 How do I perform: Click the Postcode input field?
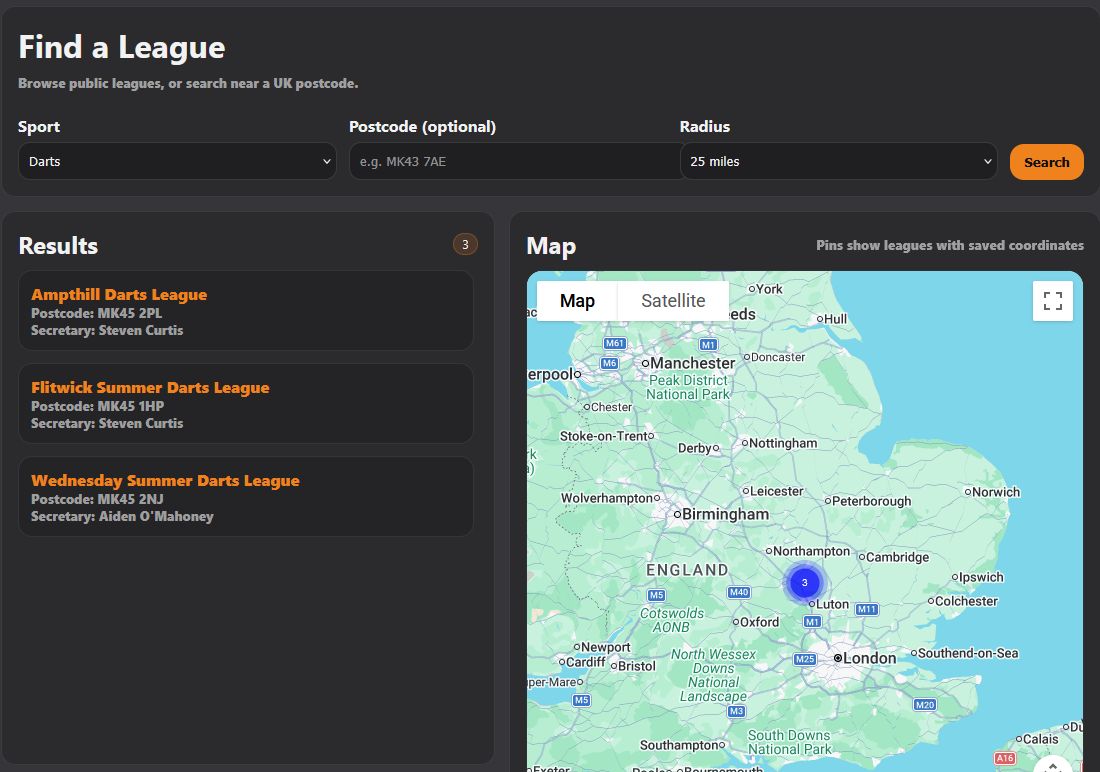pos(514,161)
